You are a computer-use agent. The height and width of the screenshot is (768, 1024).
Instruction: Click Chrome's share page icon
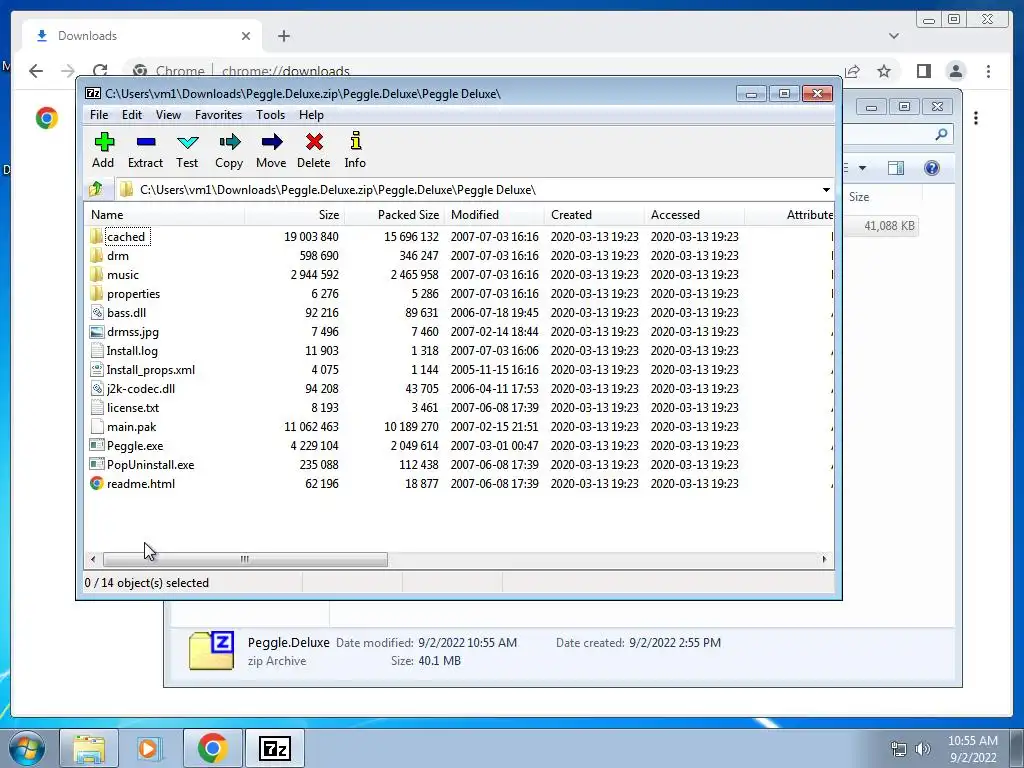pos(851,71)
